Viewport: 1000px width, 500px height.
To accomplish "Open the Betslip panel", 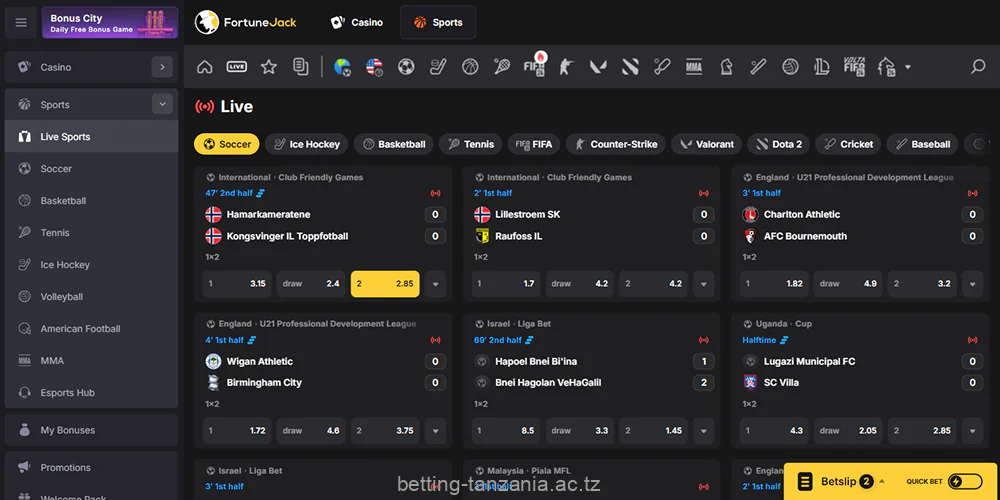I will click(x=842, y=482).
